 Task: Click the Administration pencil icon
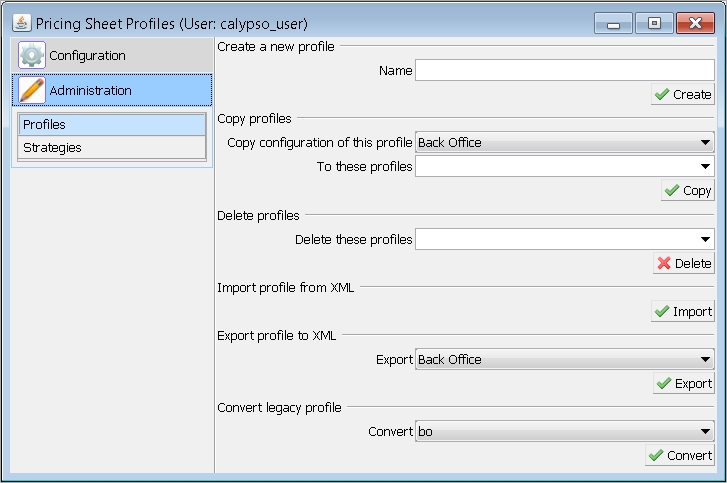click(32, 90)
